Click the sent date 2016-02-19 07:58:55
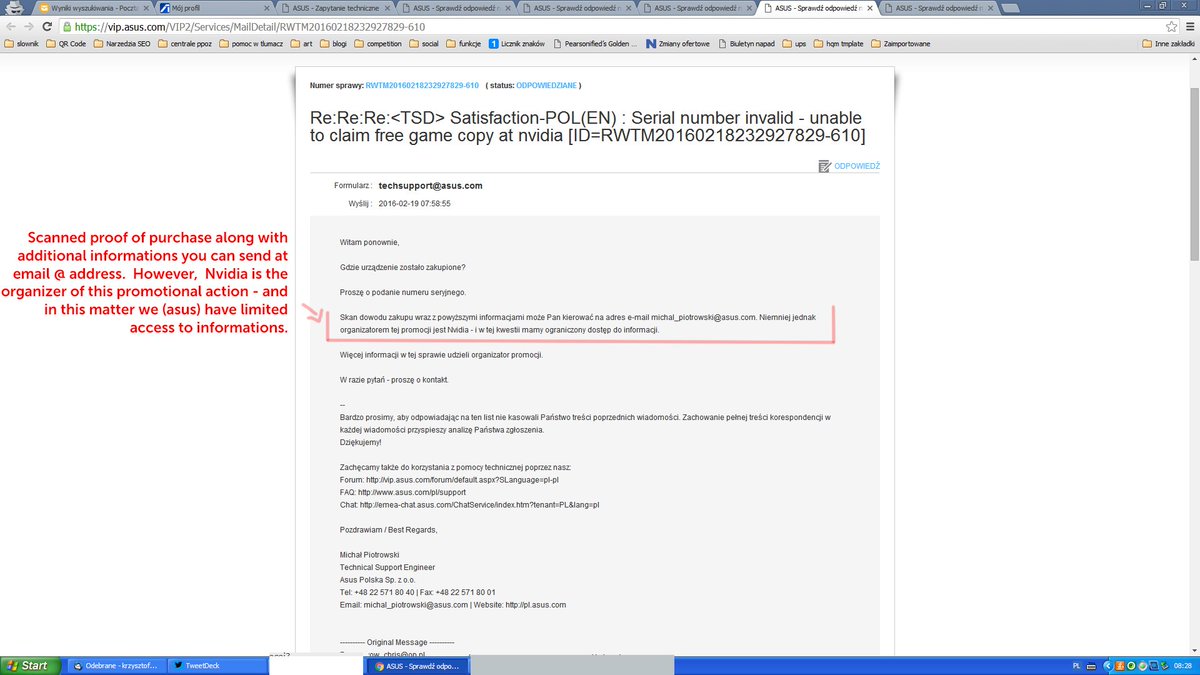Image resolution: width=1200 pixels, height=675 pixels. point(414,203)
